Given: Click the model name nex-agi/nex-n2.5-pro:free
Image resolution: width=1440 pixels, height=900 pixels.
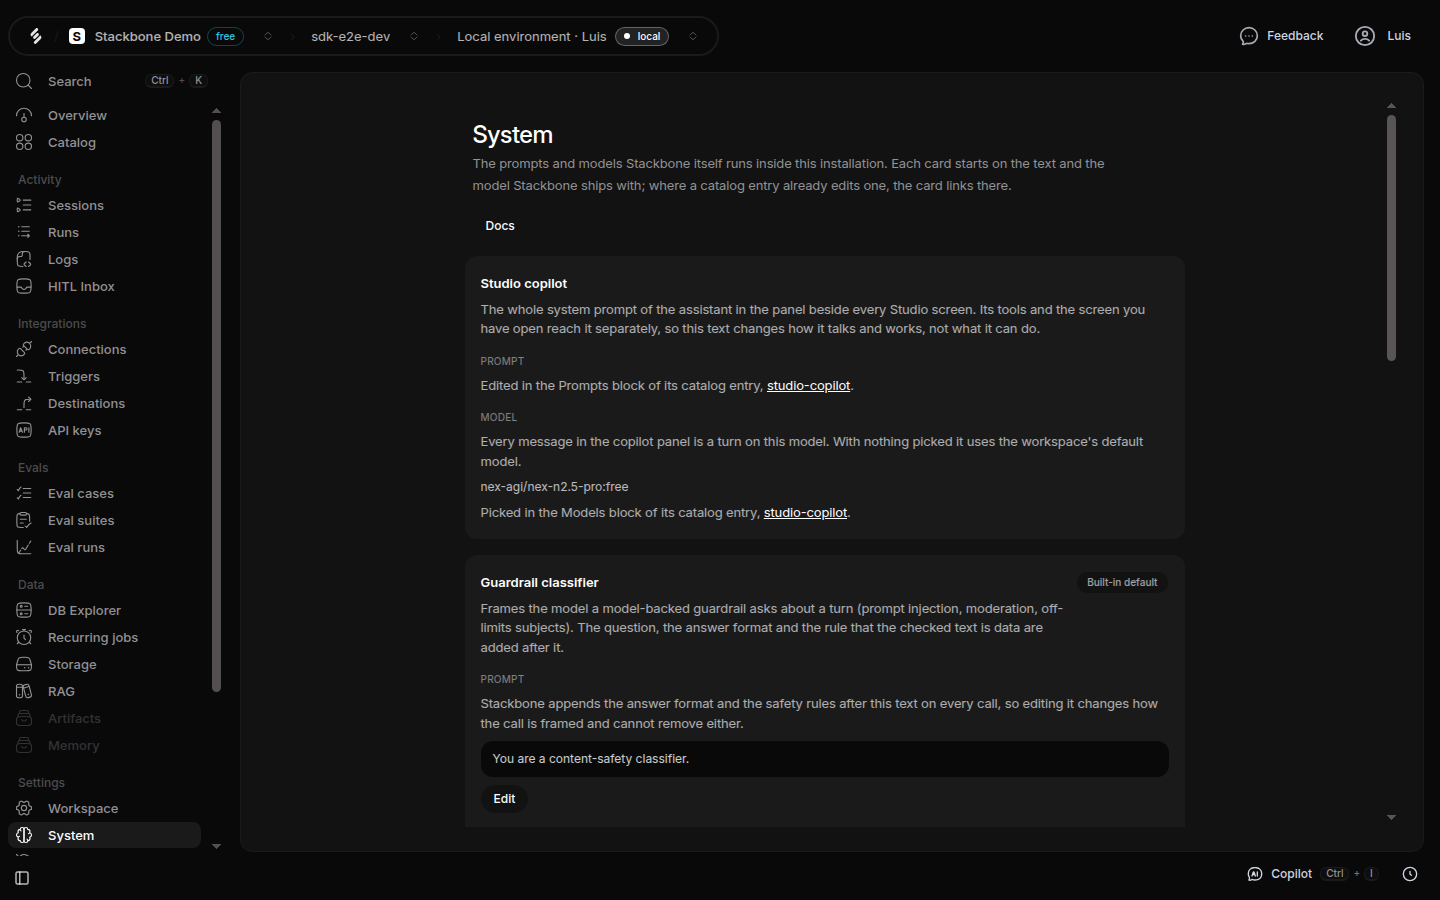Looking at the screenshot, I should pyautogui.click(x=554, y=487).
